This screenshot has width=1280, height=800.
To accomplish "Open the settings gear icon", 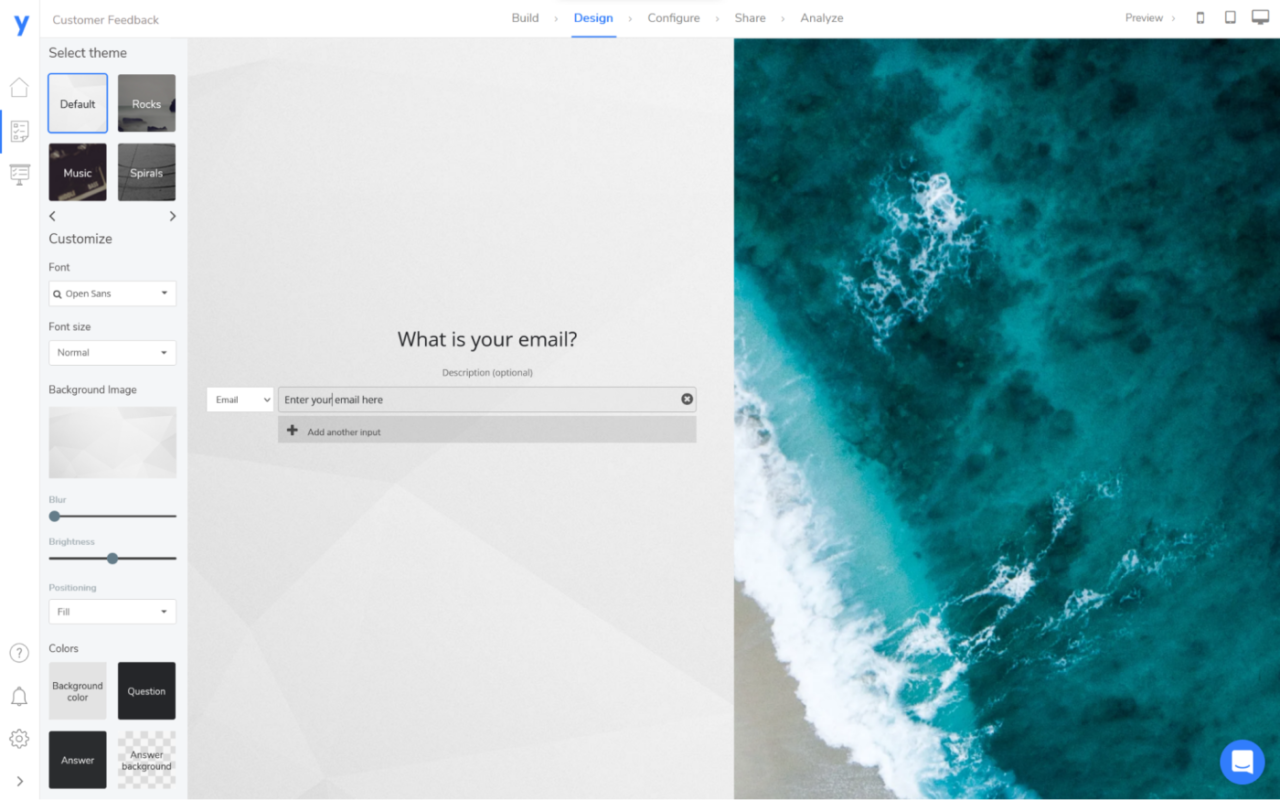I will (x=19, y=739).
